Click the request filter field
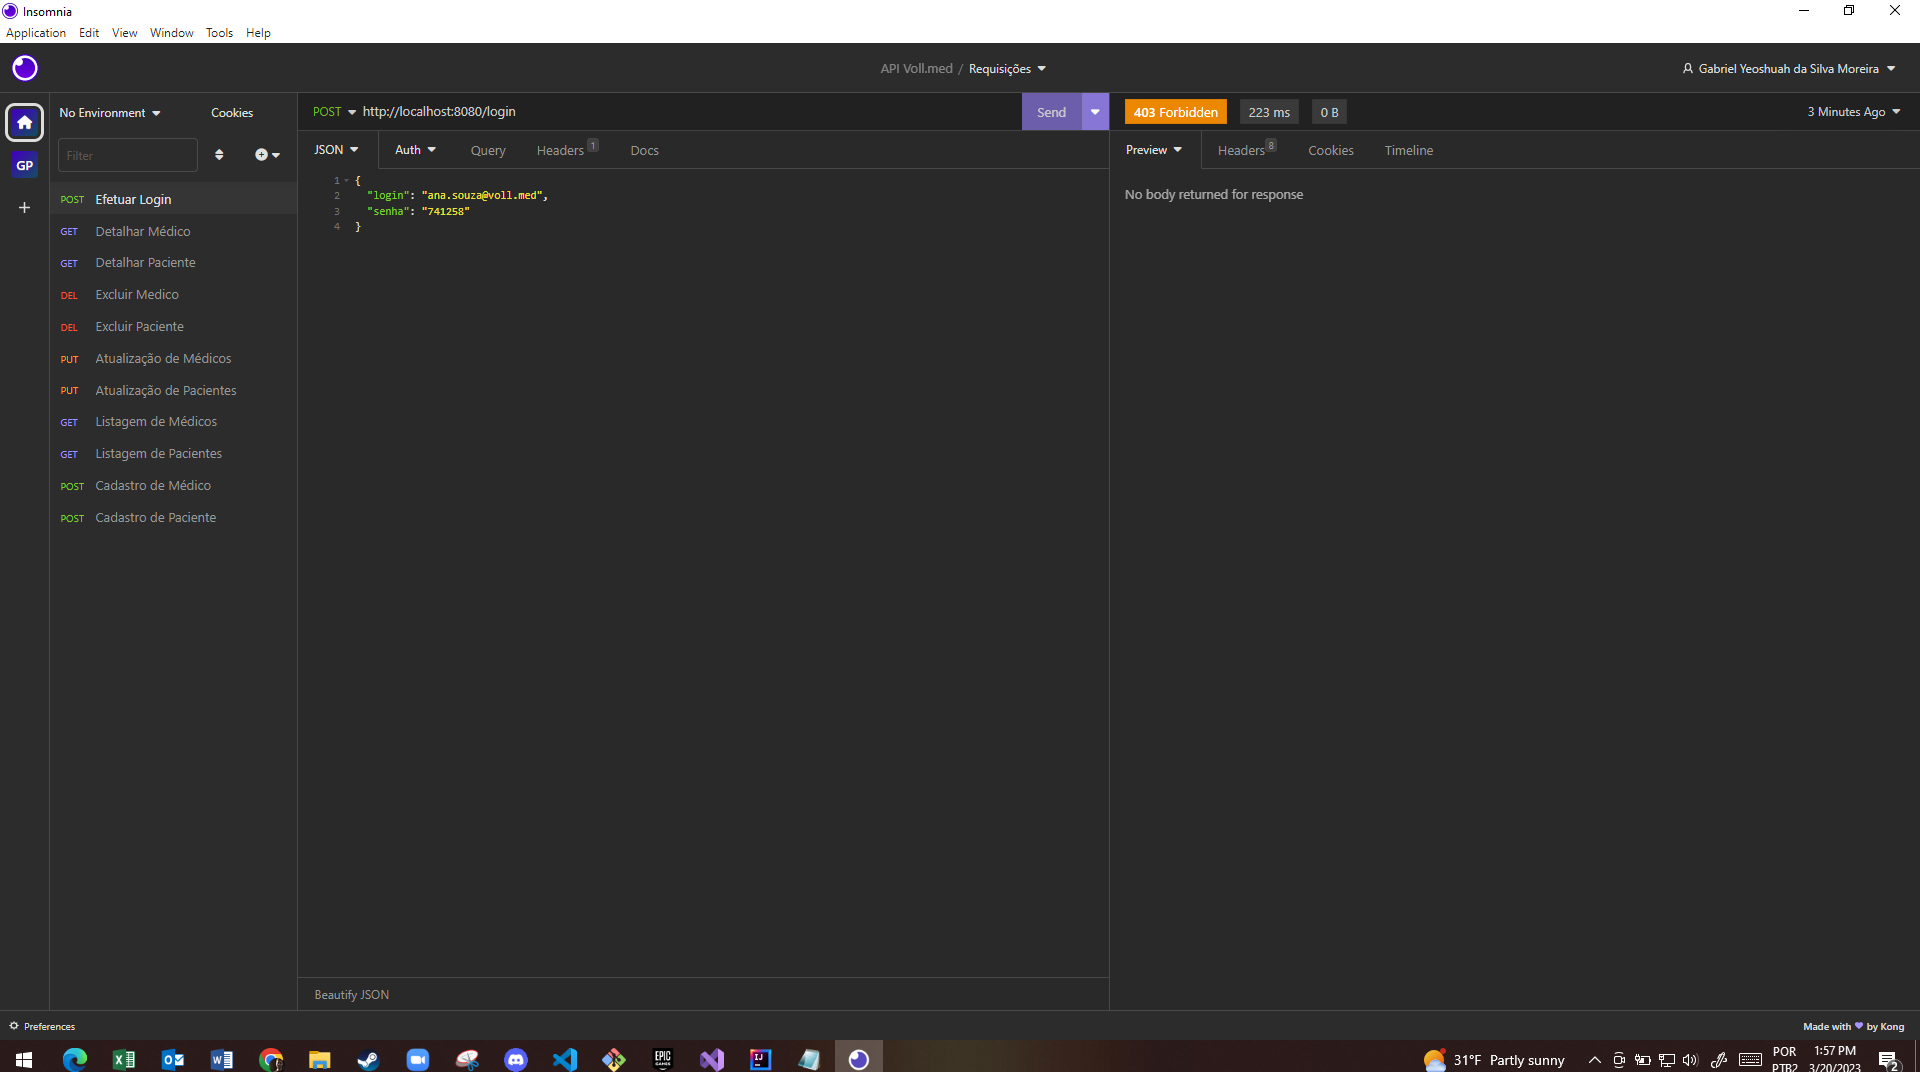 coord(128,155)
